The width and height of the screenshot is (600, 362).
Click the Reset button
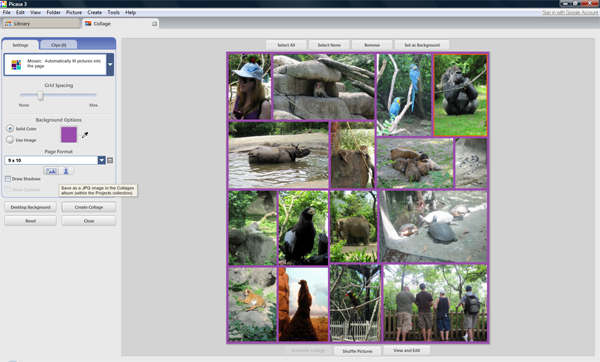click(31, 221)
